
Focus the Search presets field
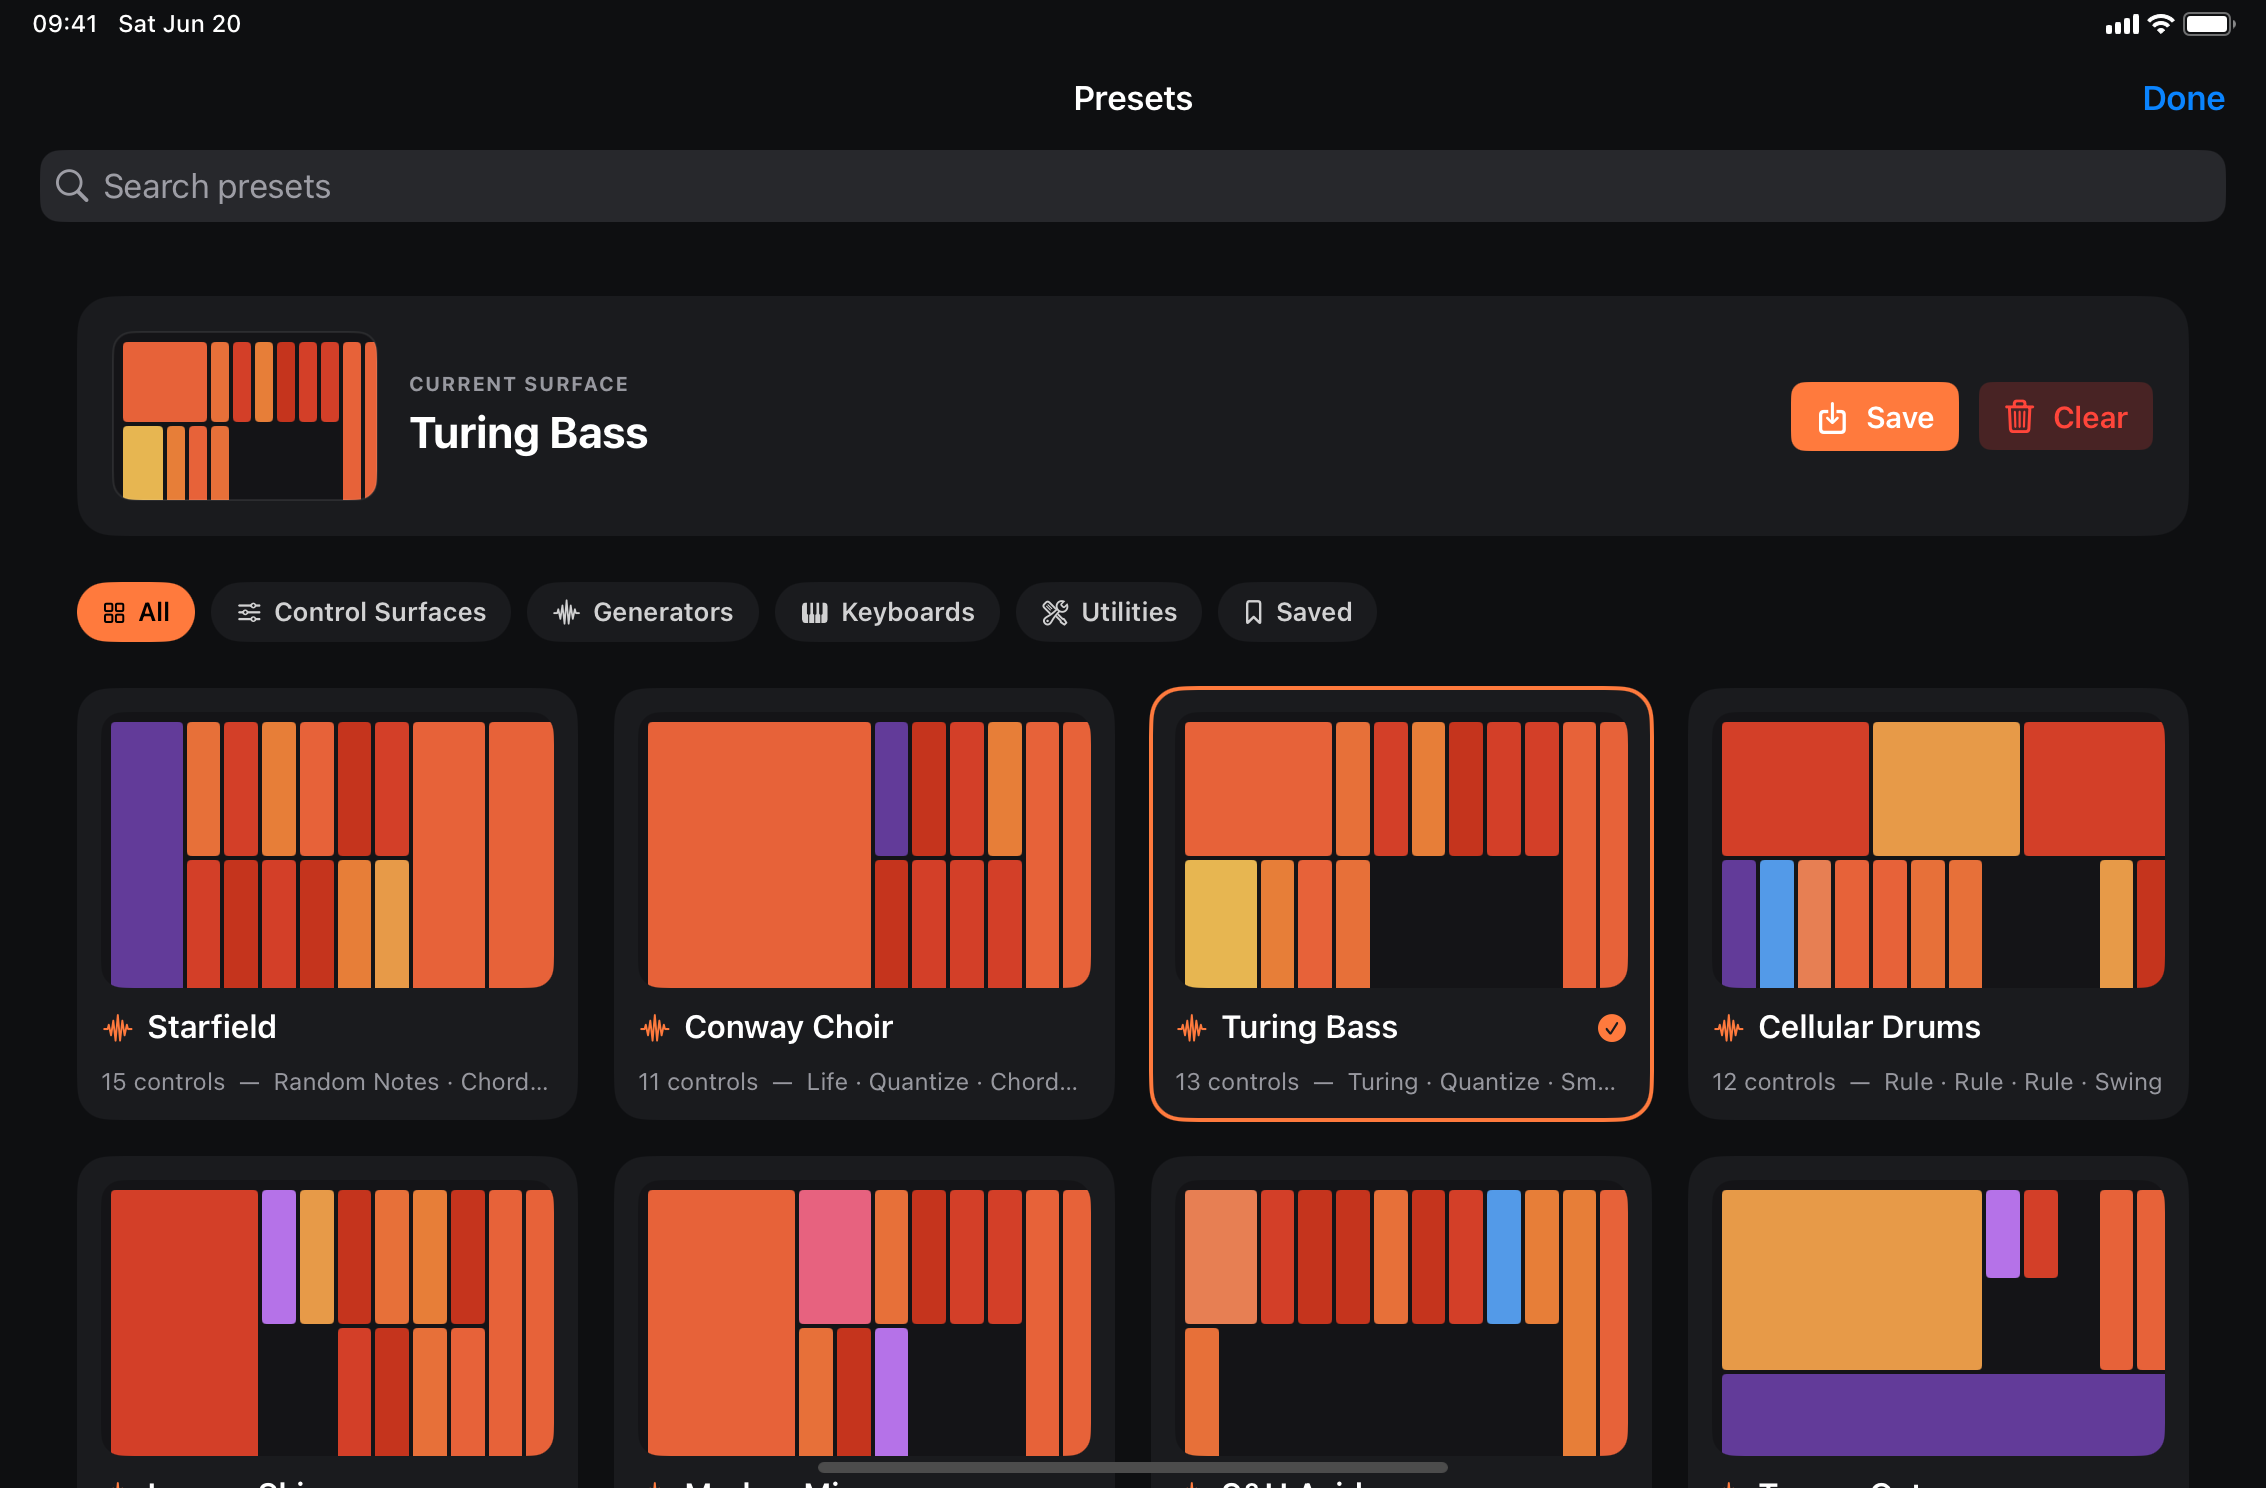pos(1132,186)
